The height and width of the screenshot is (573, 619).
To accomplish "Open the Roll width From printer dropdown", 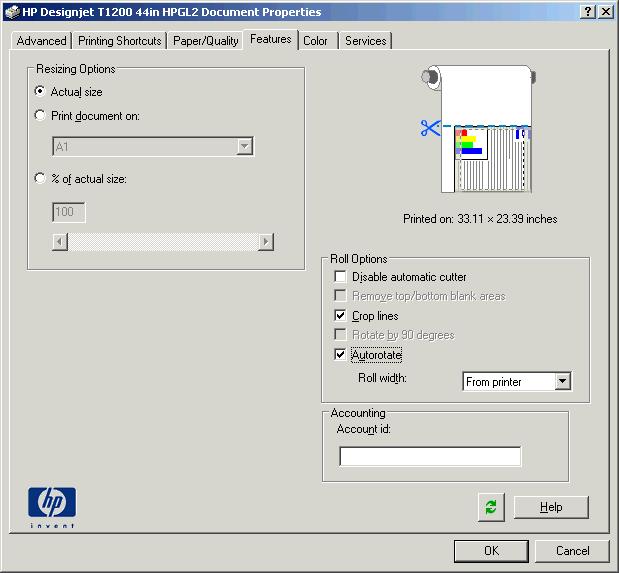I will 517,381.
